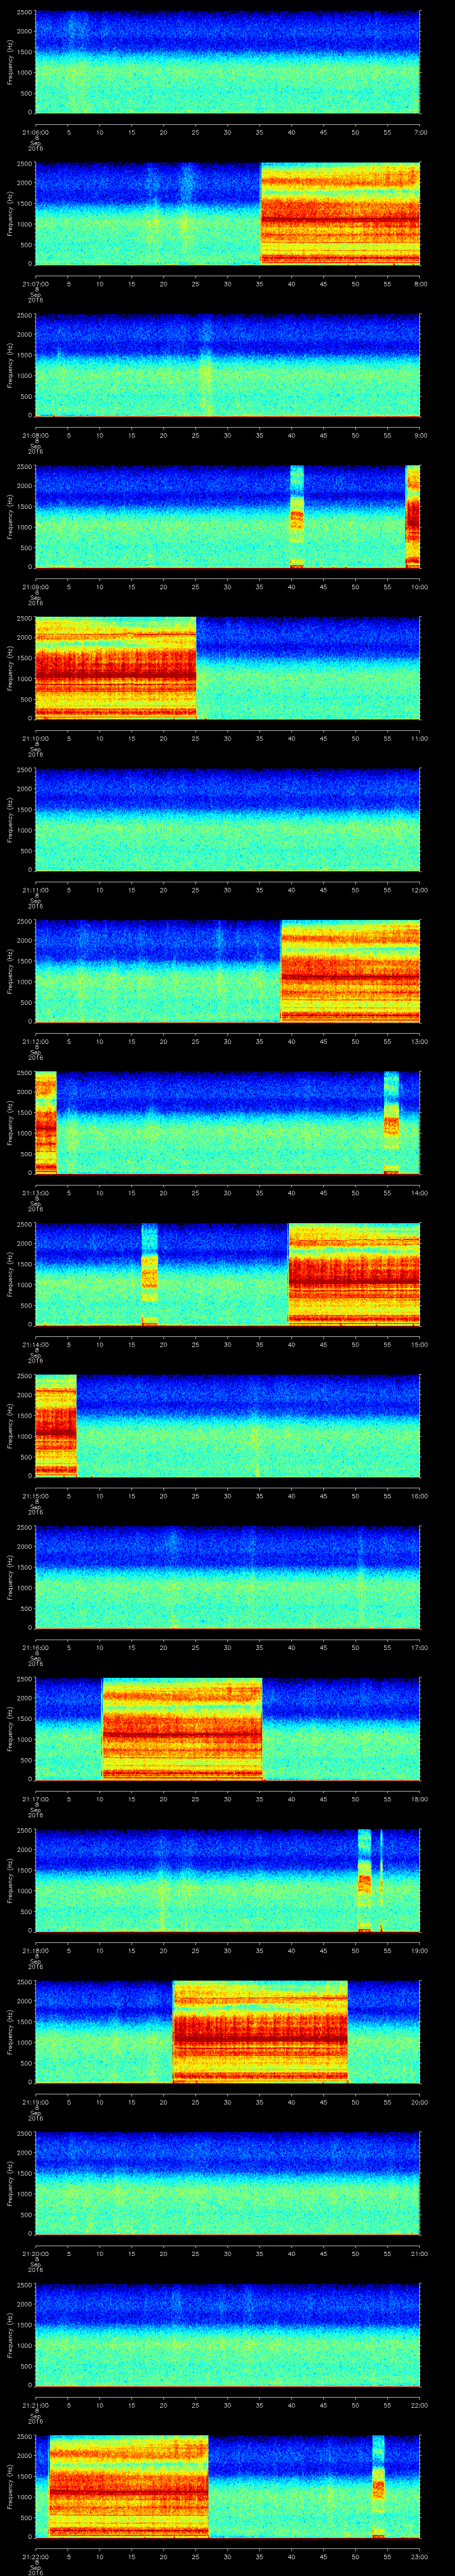Click the 21:14:00 start time label
The height and width of the screenshot is (2576, 455).
click(35, 1343)
